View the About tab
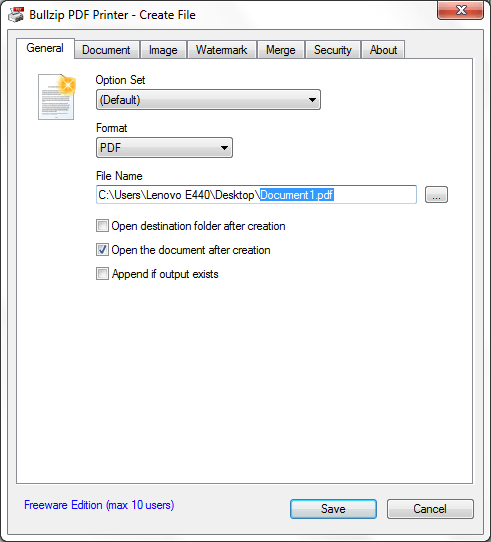This screenshot has width=491, height=542. (383, 50)
